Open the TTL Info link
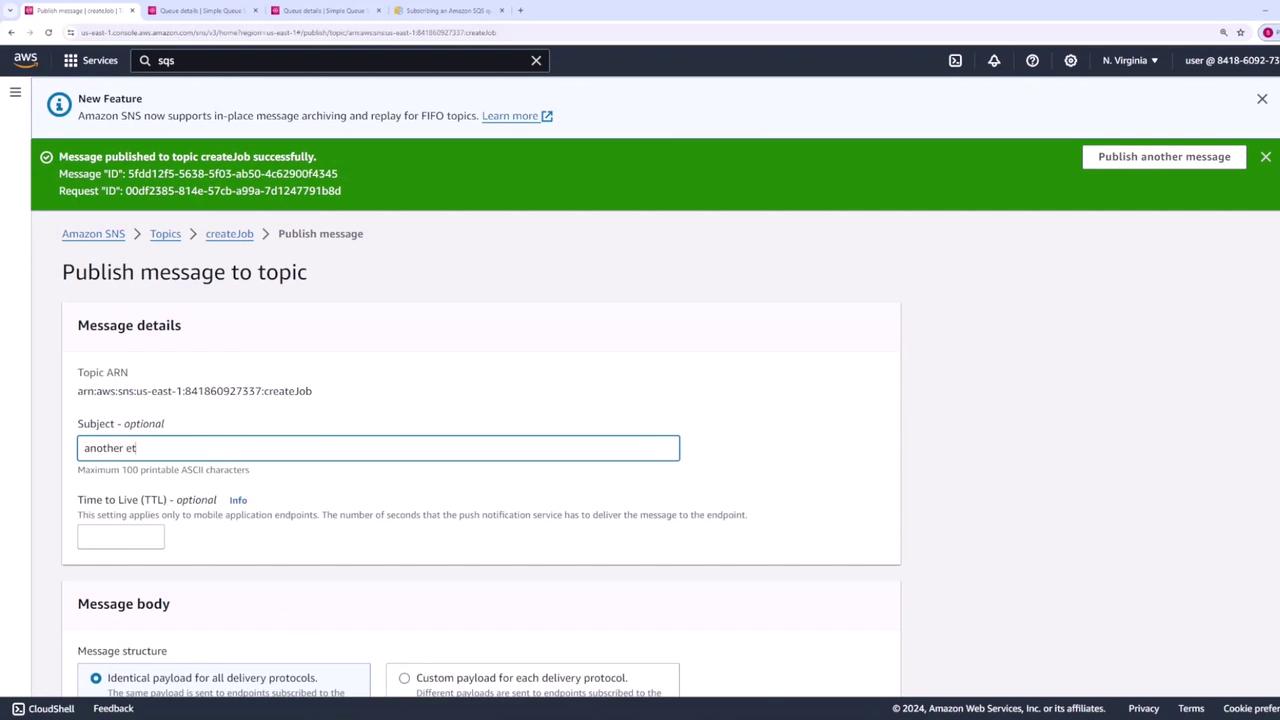 [238, 500]
